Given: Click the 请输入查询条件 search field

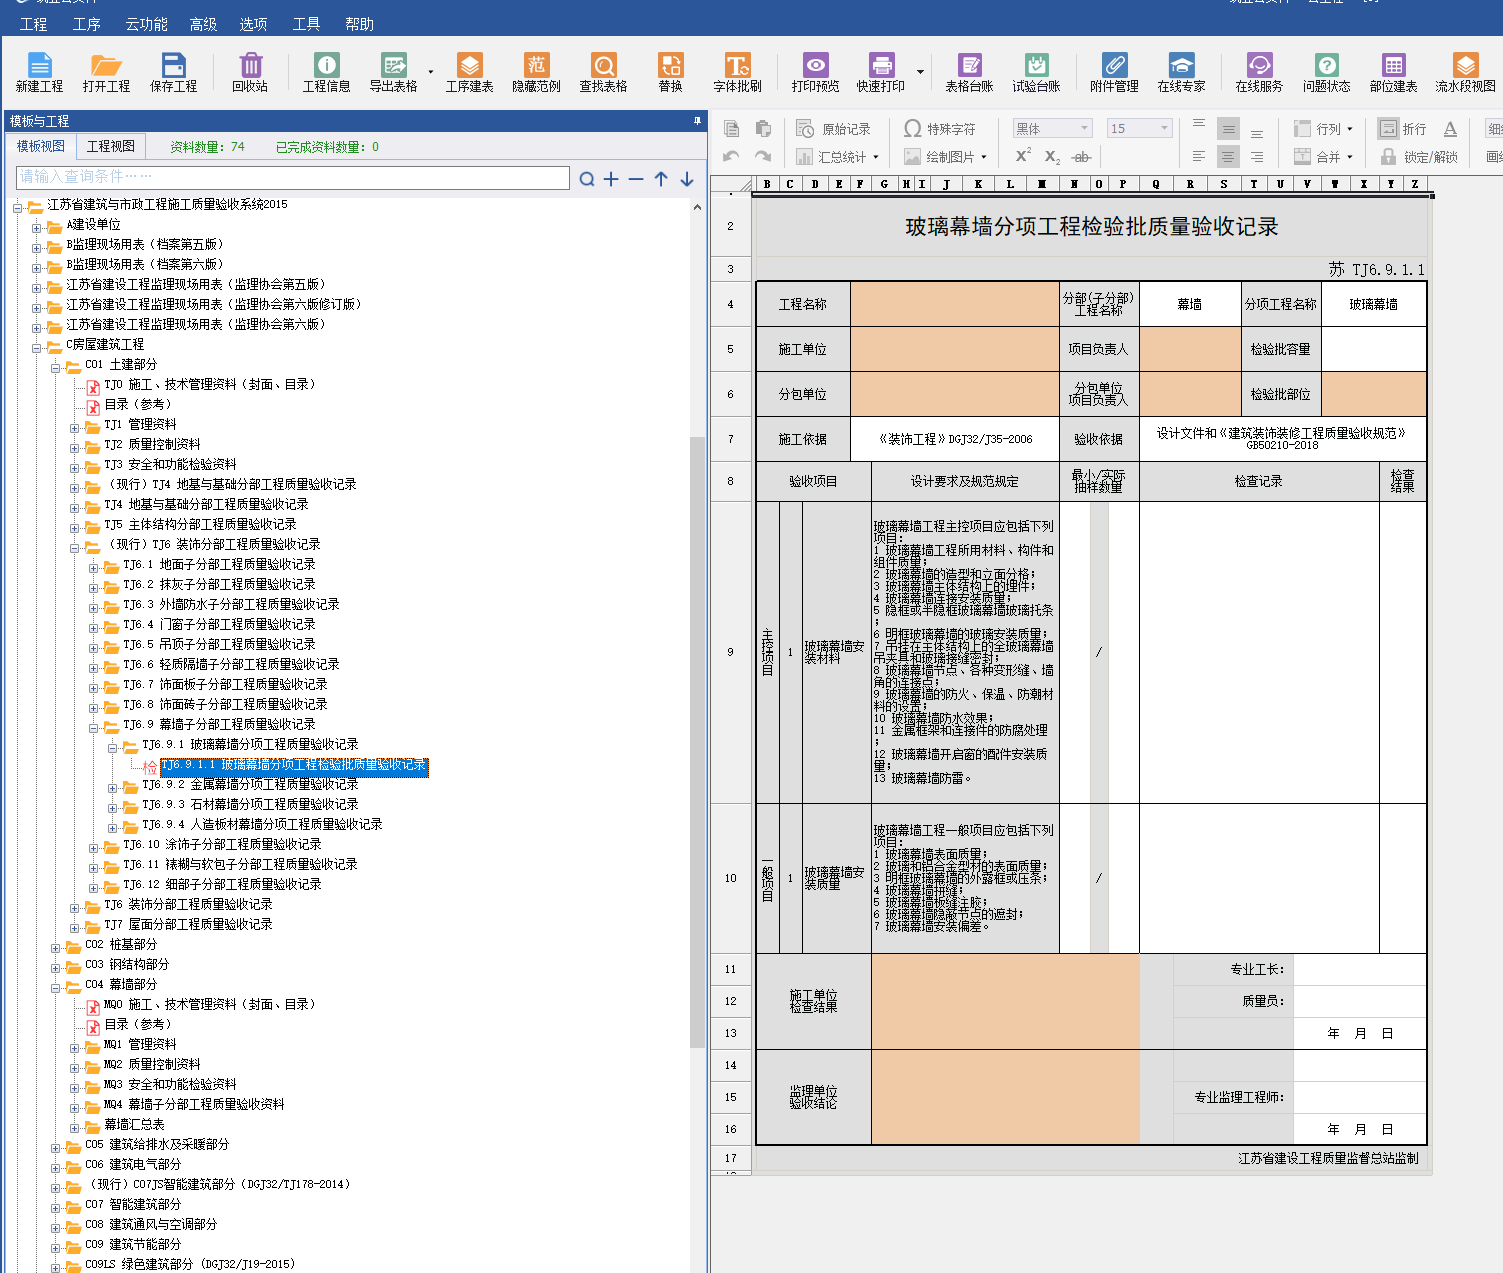Looking at the screenshot, I should (293, 177).
